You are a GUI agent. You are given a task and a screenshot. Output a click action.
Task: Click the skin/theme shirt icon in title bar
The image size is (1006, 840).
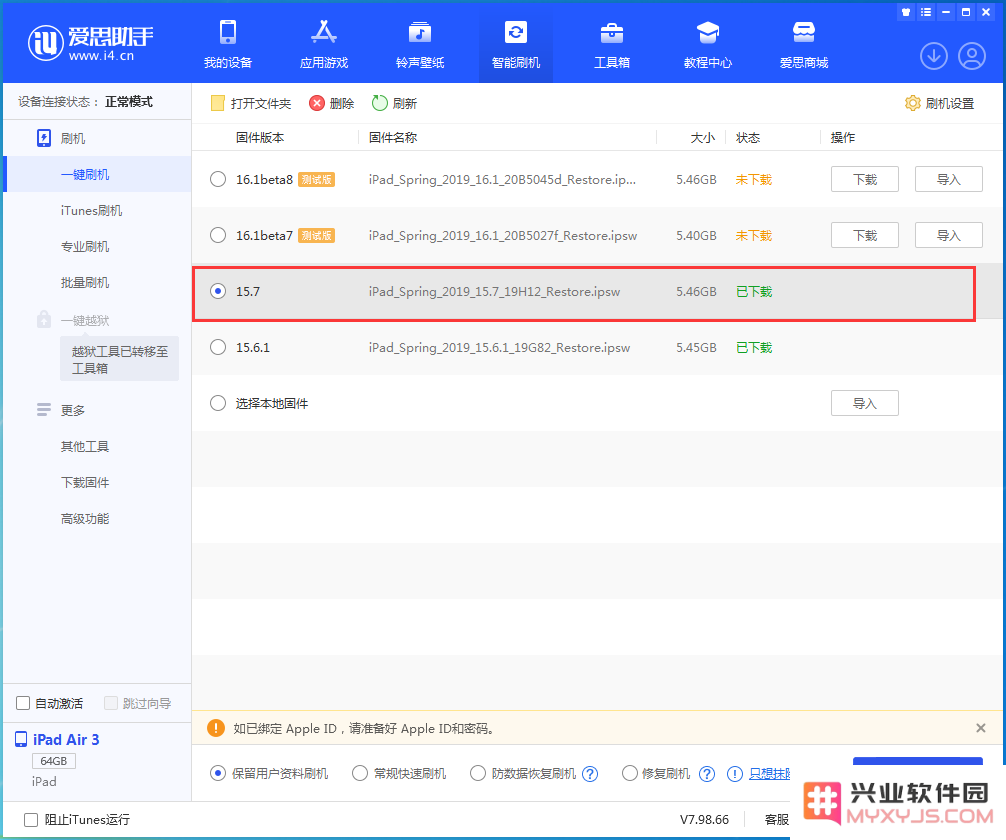906,12
